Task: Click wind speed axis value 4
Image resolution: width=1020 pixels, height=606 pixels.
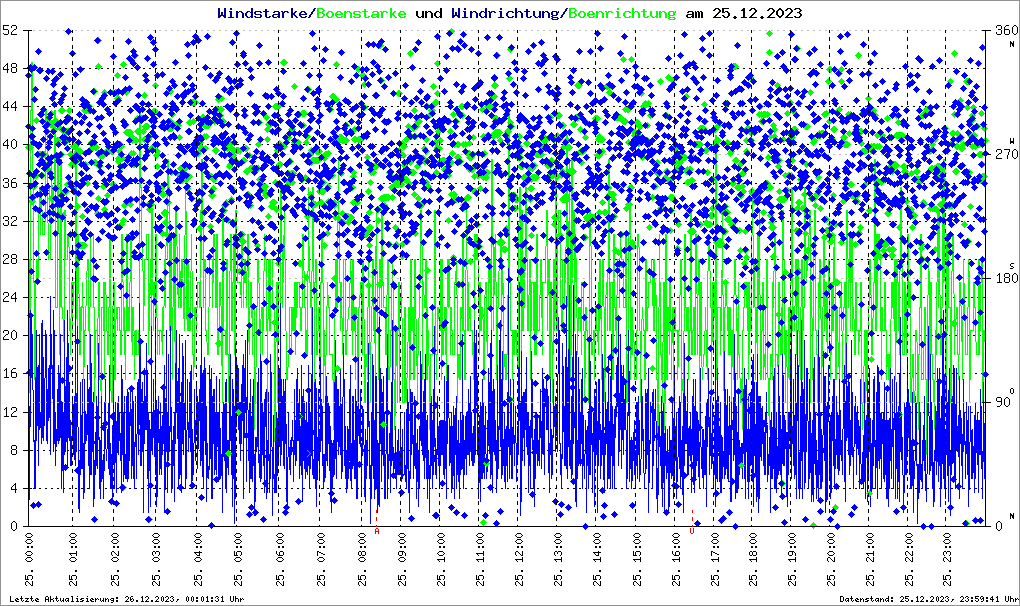Action: [13, 488]
